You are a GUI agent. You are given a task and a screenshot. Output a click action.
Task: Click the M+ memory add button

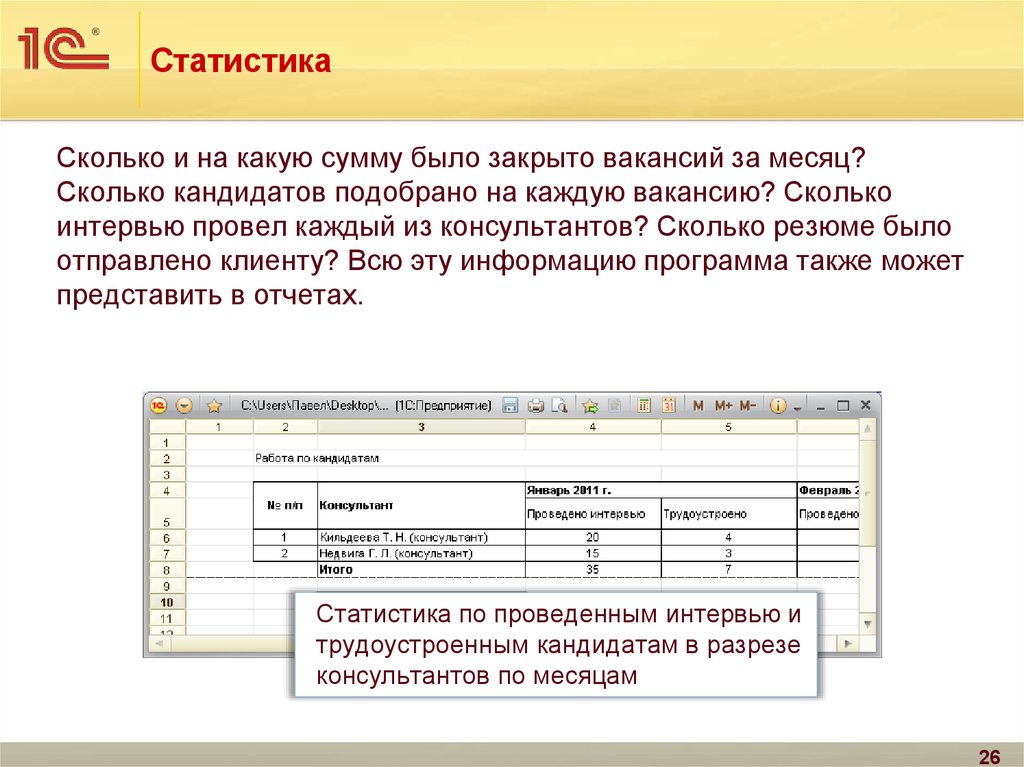point(723,406)
